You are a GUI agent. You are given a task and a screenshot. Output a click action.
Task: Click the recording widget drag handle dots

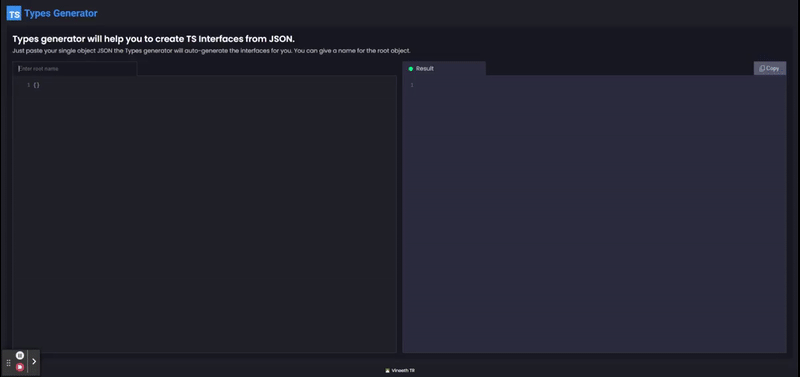[x=8, y=363]
